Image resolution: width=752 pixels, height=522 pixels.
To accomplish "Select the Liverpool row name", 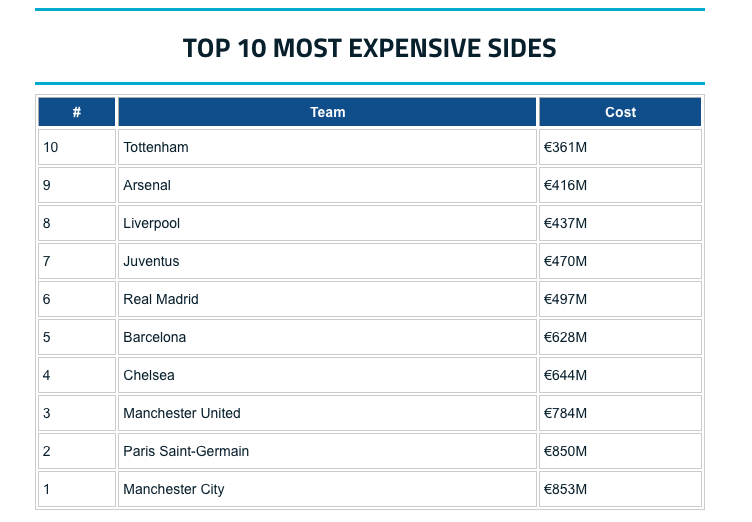I will pos(152,223).
